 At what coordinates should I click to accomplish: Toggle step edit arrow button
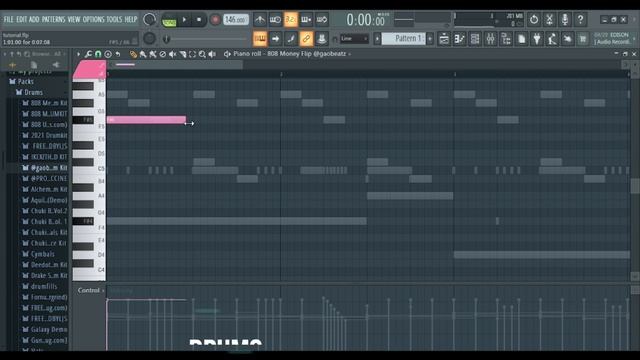(275, 39)
